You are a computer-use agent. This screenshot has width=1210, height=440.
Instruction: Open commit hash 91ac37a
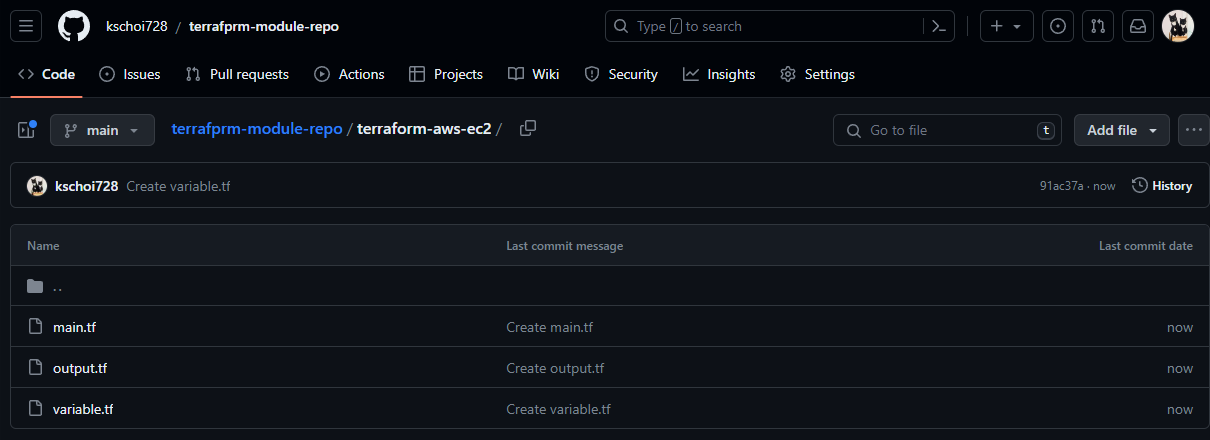[x=1062, y=186]
